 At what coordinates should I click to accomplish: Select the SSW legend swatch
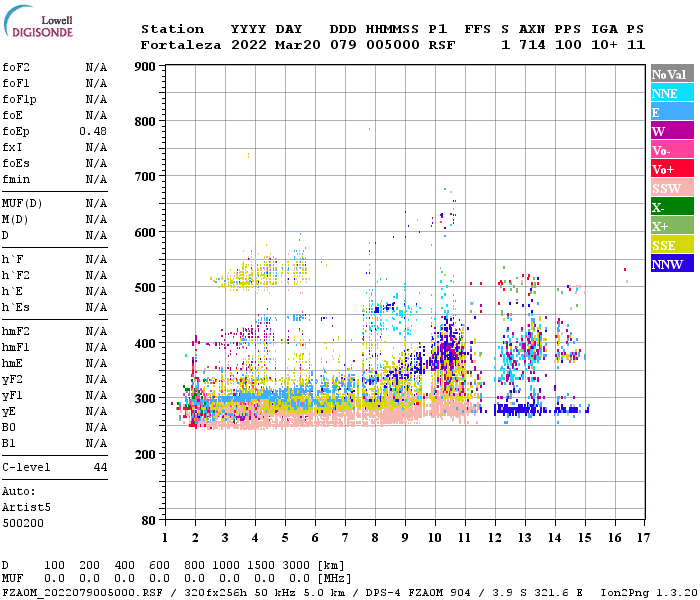pyautogui.click(x=672, y=188)
